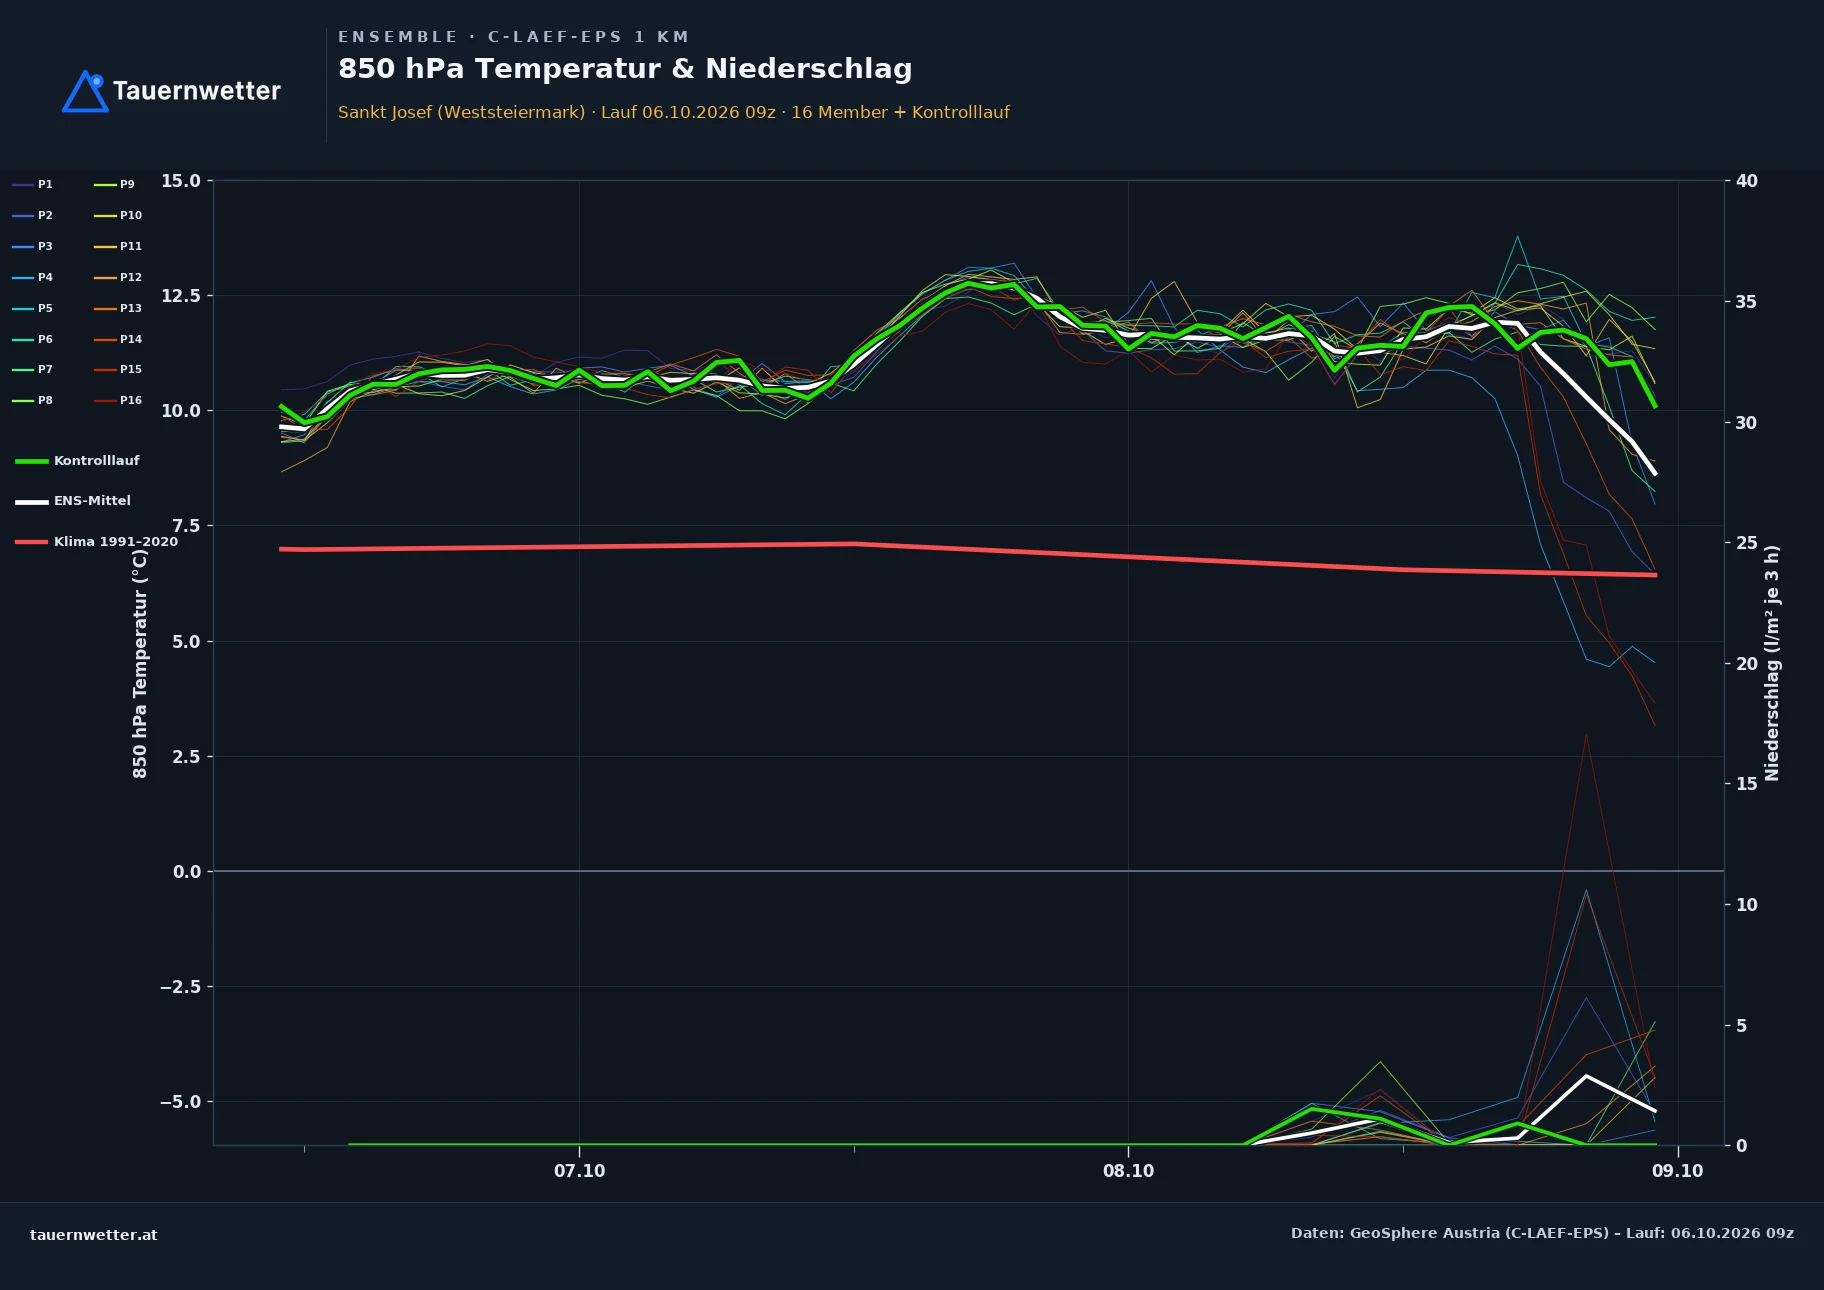Click the 0.0 temperature axis tick label
Image resolution: width=1824 pixels, height=1290 pixels.
[x=187, y=872]
